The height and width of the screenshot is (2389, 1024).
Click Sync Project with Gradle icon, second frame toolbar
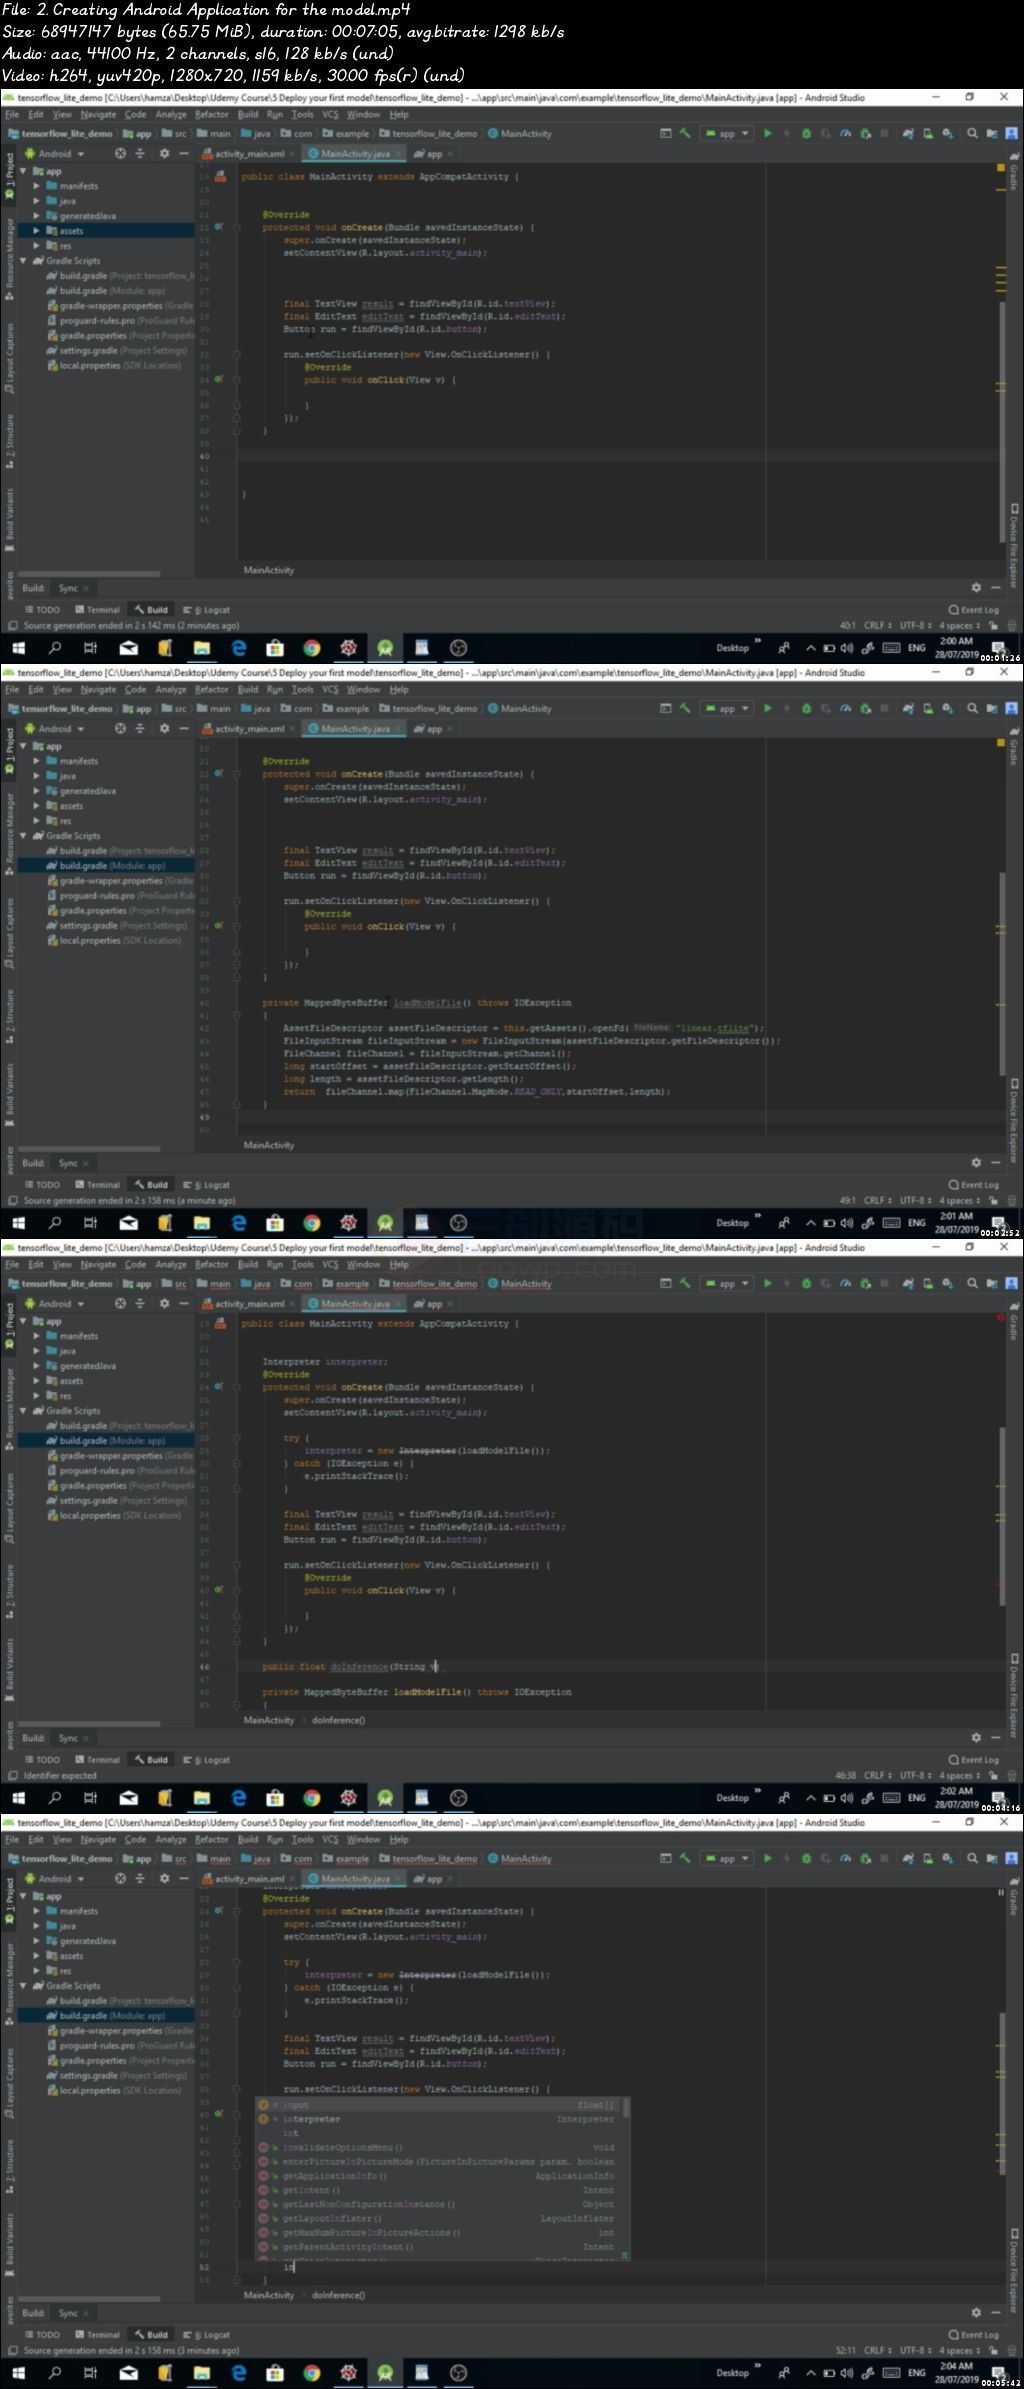[x=908, y=708]
